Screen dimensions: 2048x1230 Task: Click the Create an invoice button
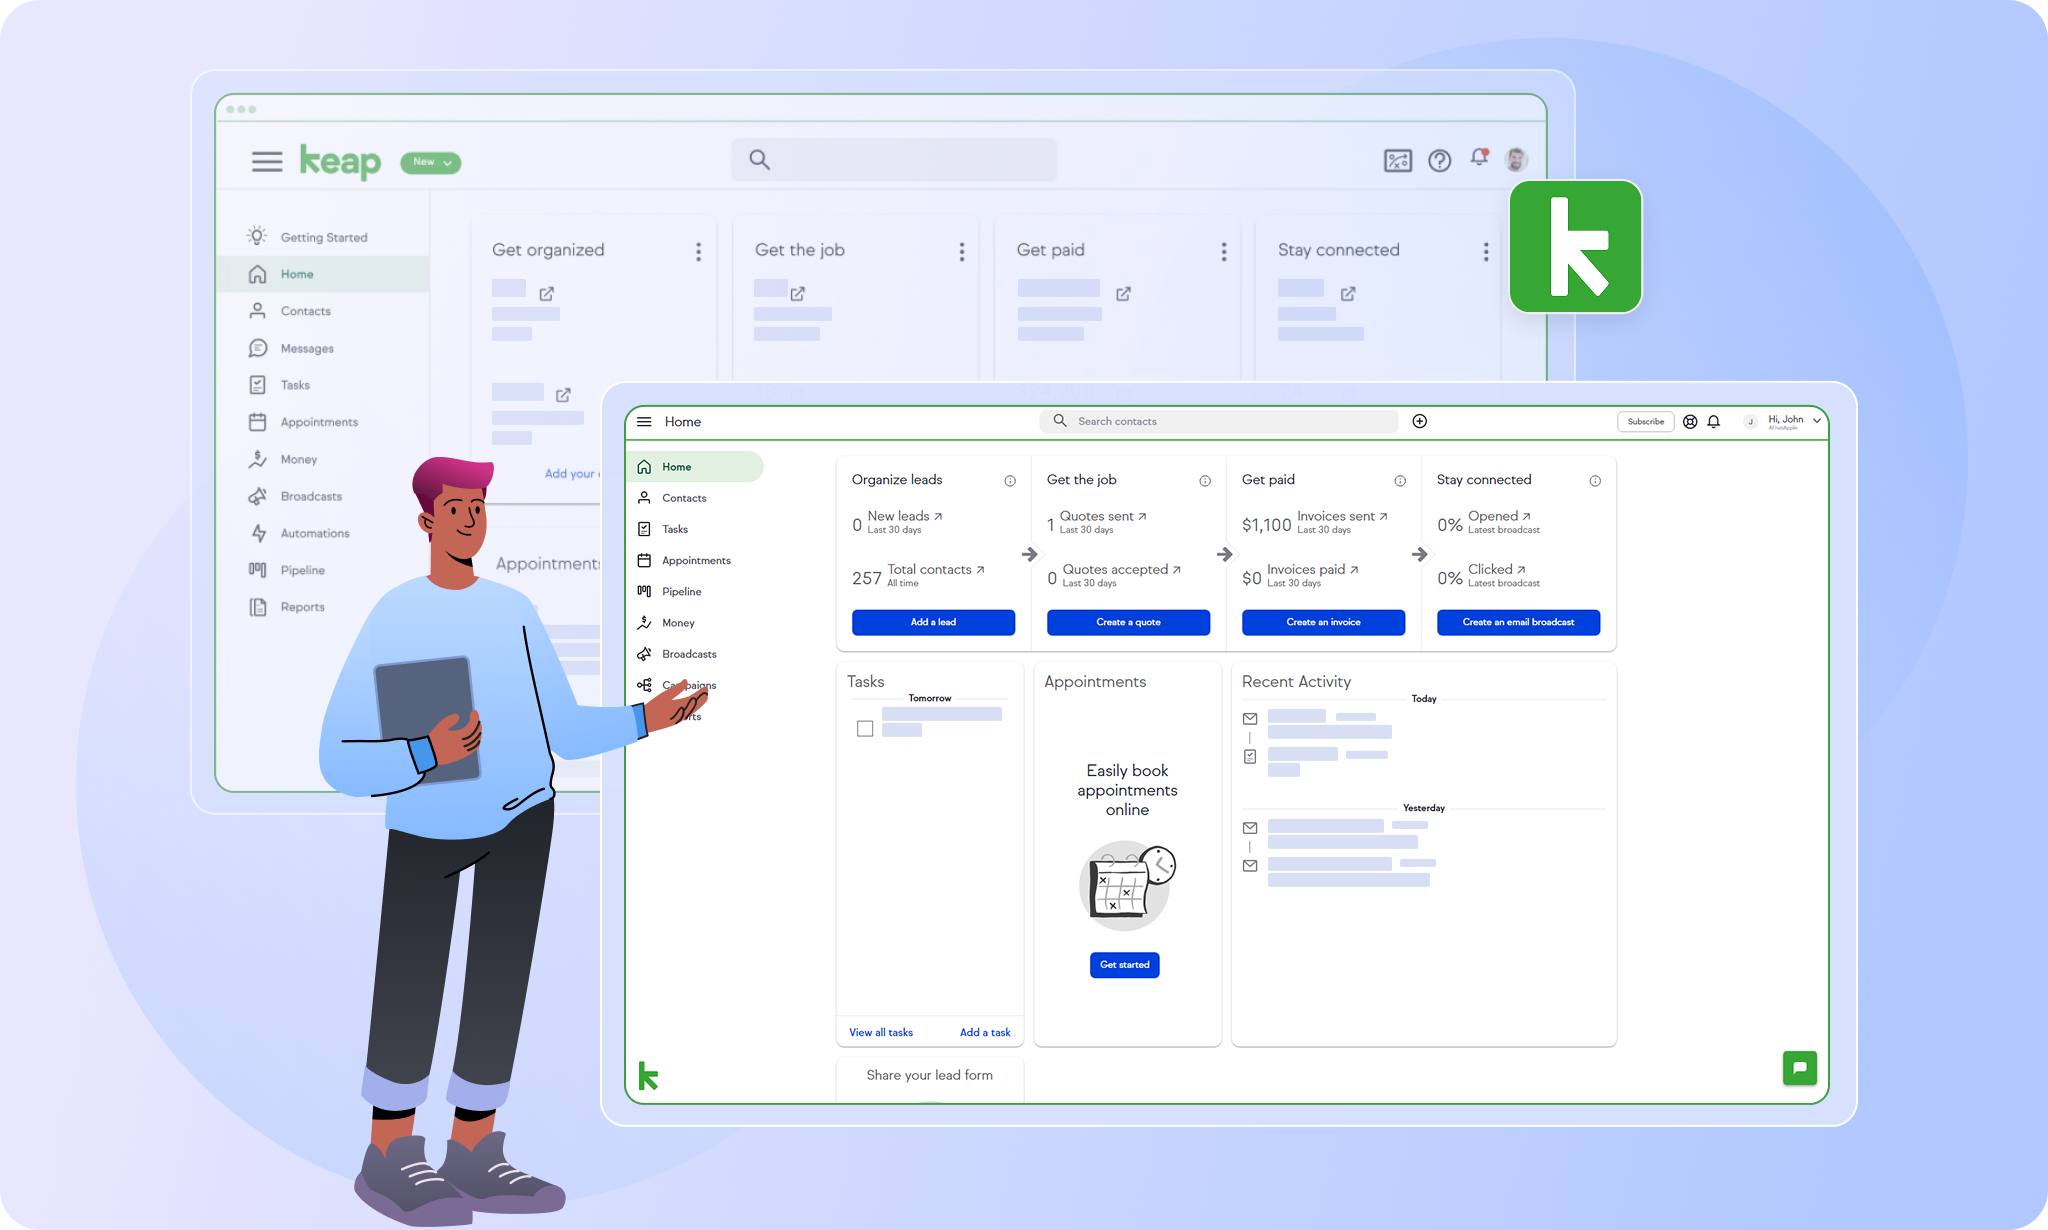click(x=1323, y=622)
